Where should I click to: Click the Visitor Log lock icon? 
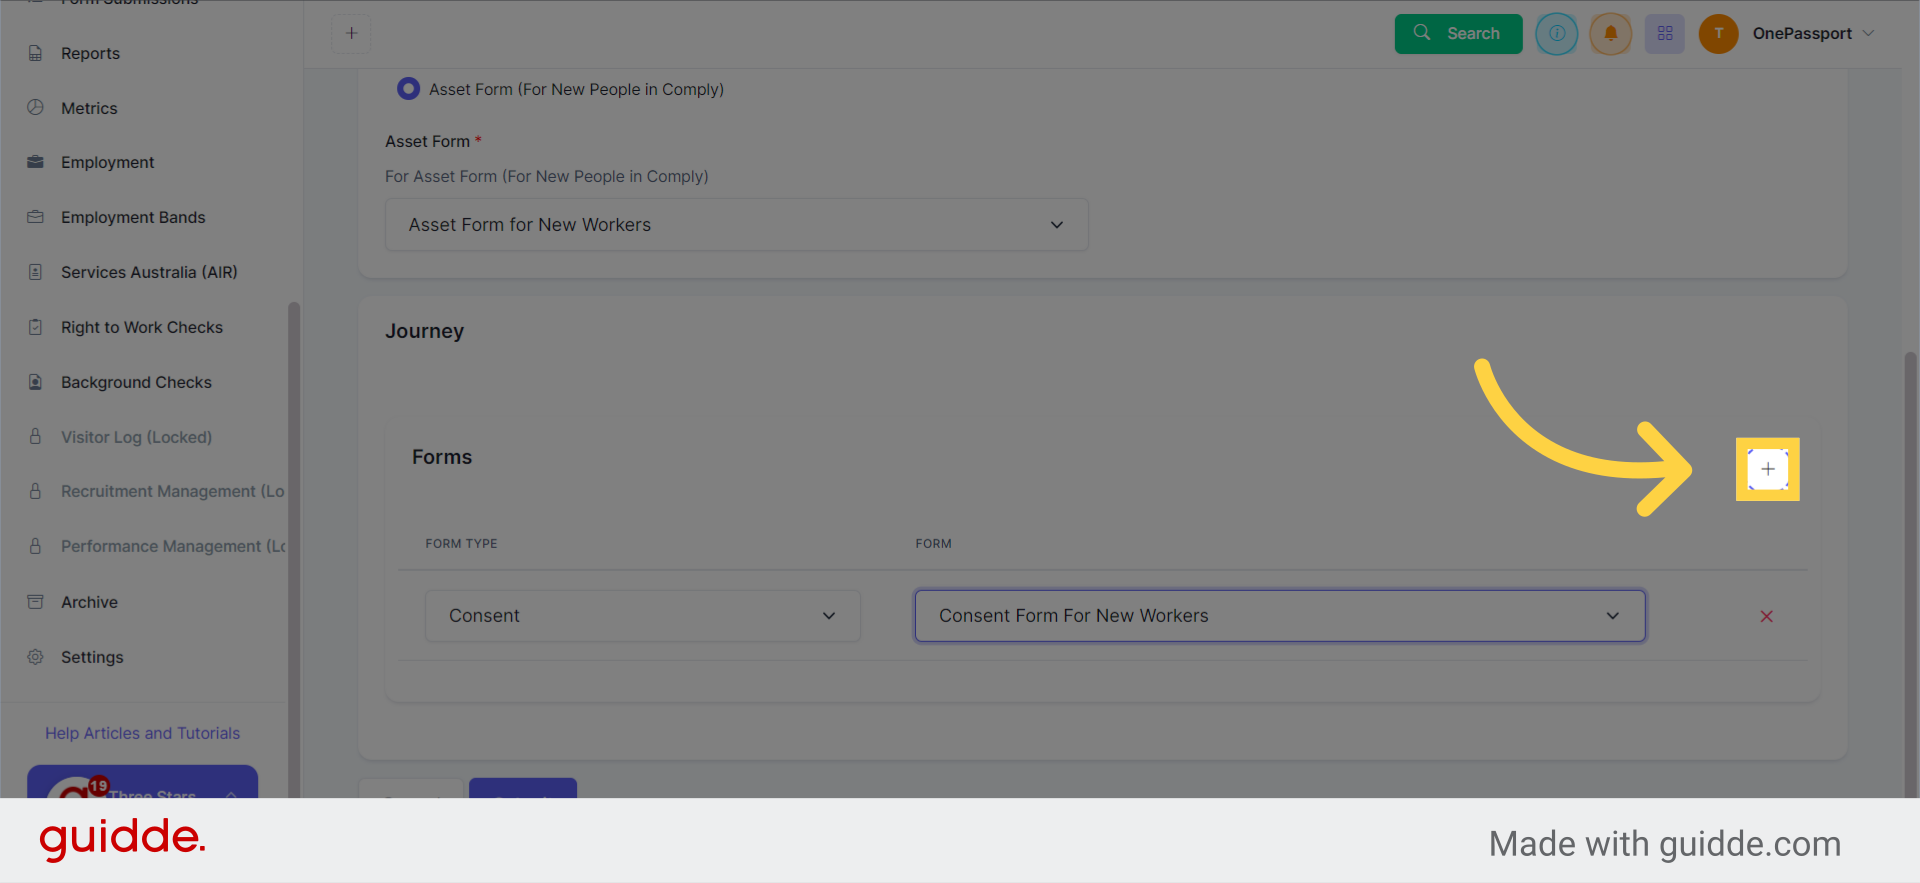[36, 437]
